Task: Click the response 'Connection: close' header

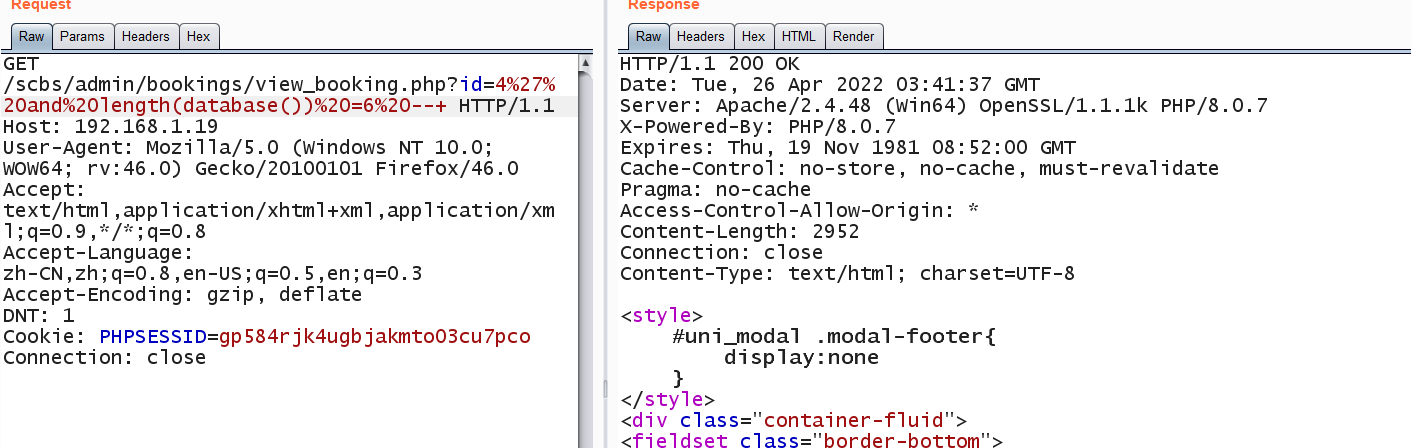Action: (722, 253)
